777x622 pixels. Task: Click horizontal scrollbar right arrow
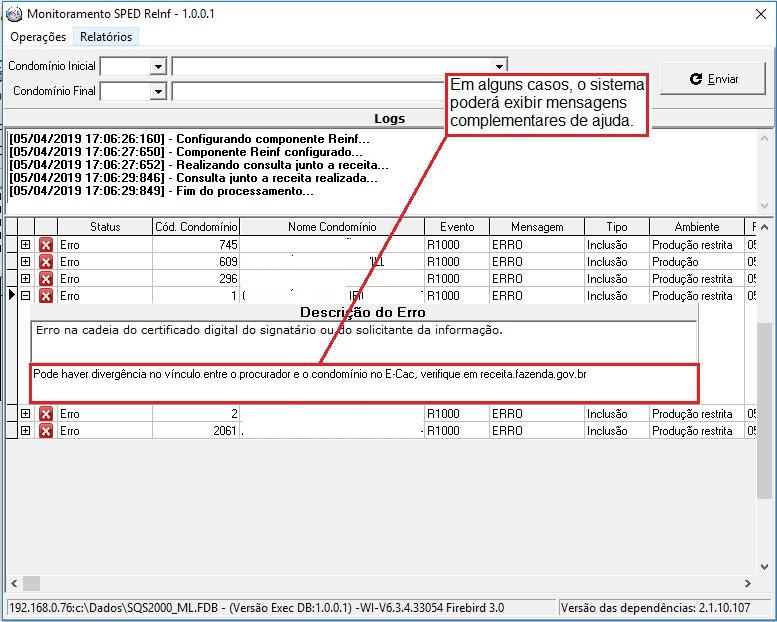[x=748, y=583]
